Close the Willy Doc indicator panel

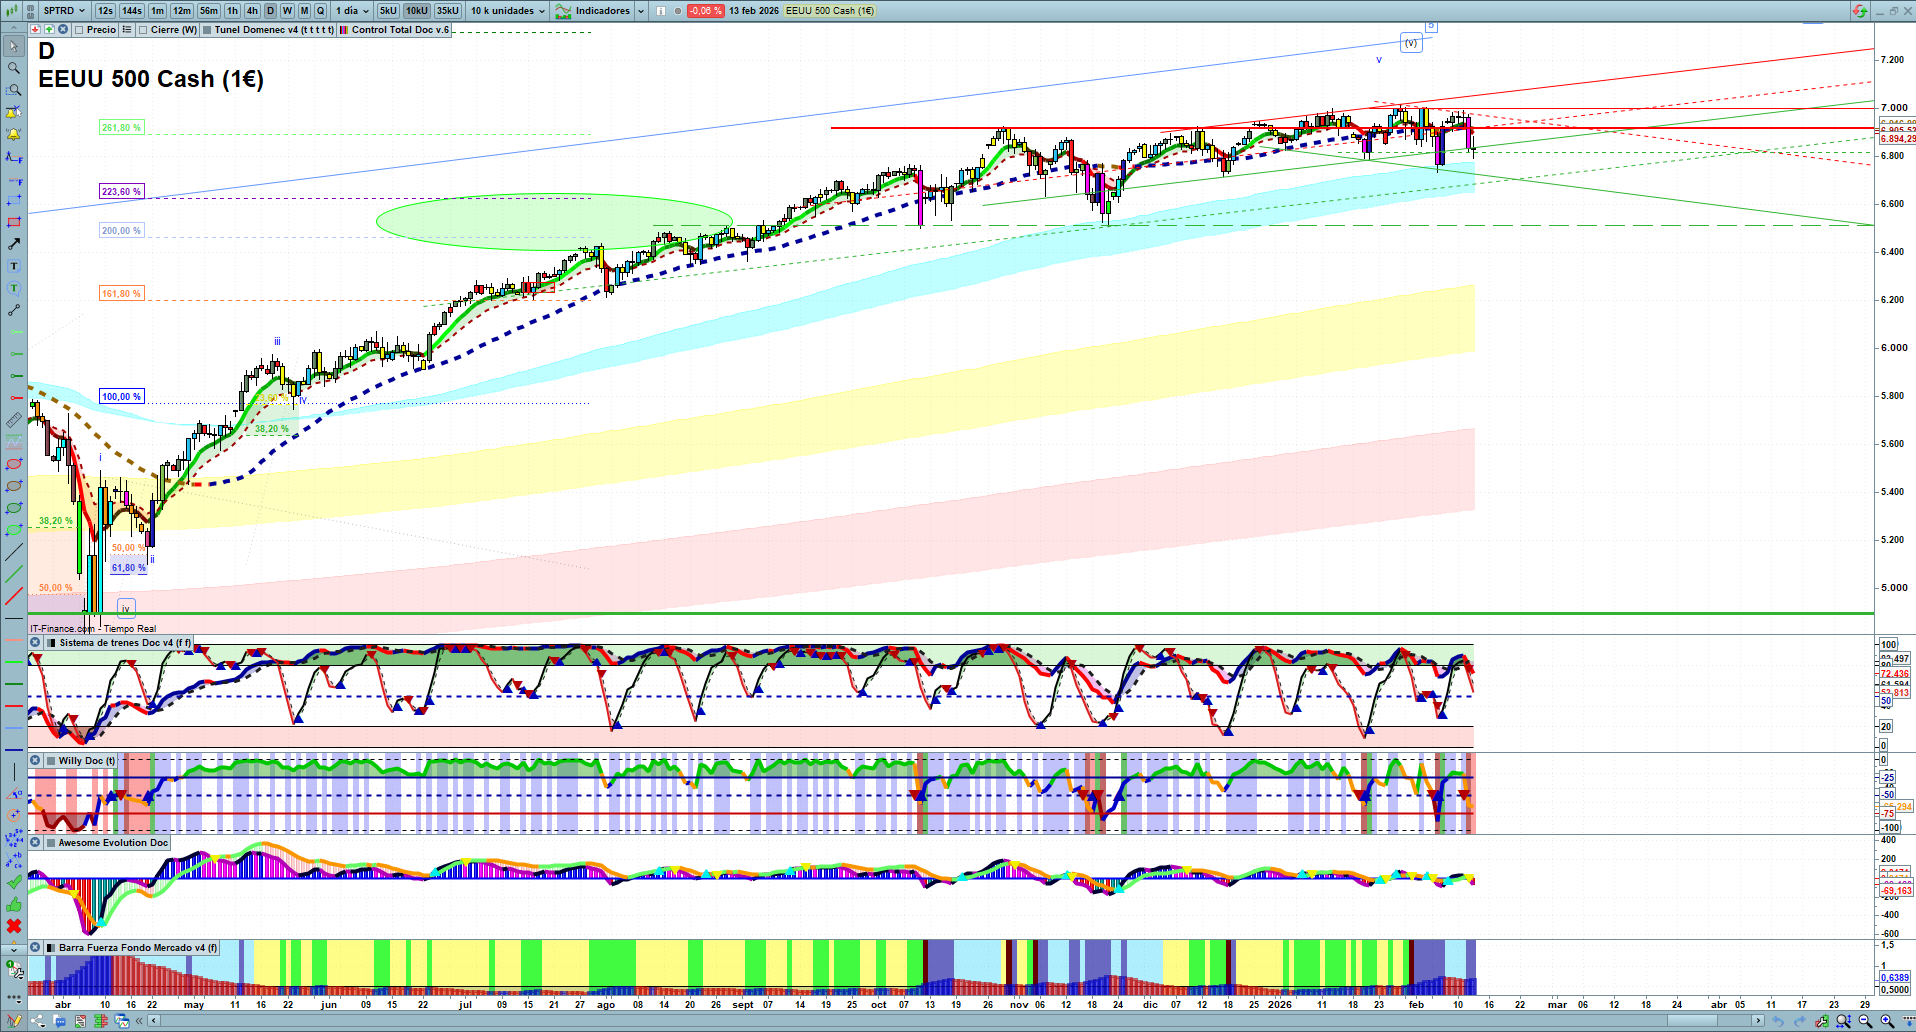click(35, 761)
